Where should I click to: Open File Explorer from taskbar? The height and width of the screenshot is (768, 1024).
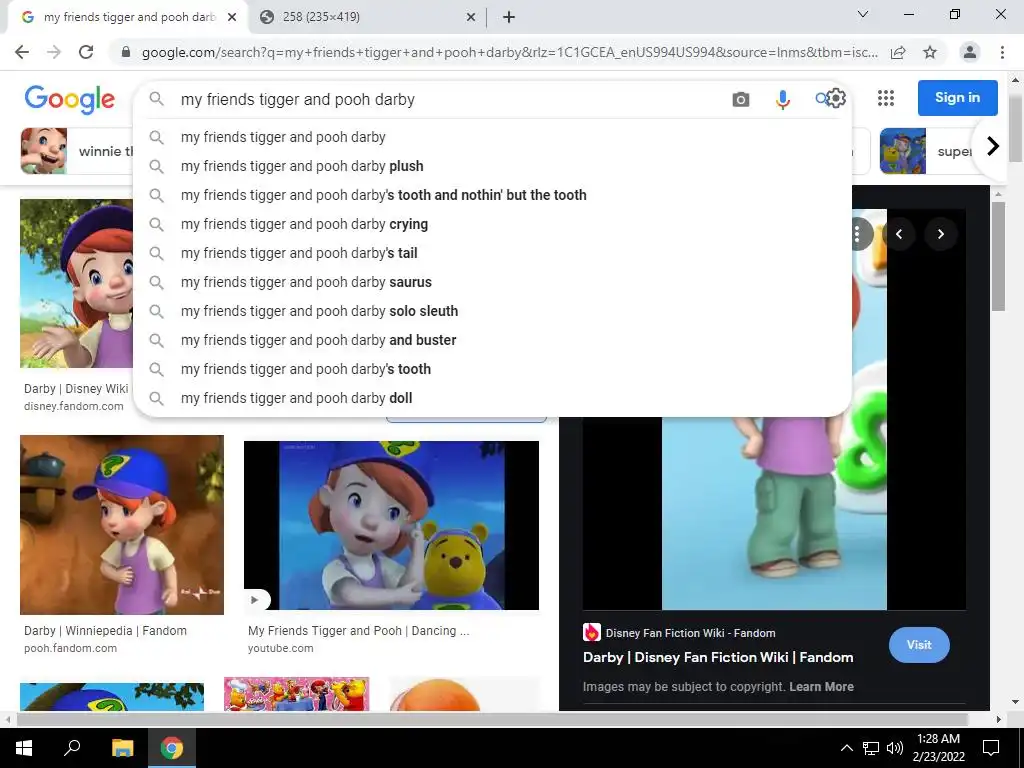[122, 748]
